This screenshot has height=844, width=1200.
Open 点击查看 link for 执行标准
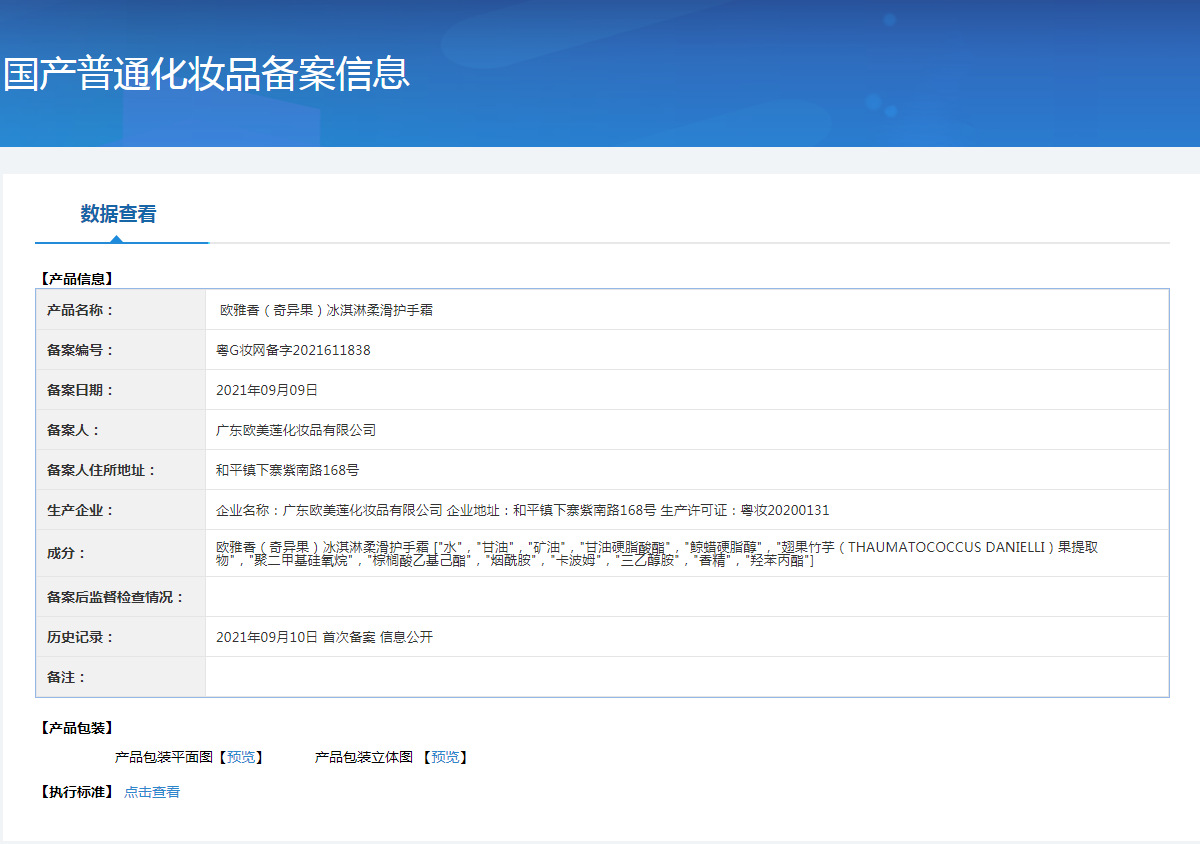tap(152, 792)
